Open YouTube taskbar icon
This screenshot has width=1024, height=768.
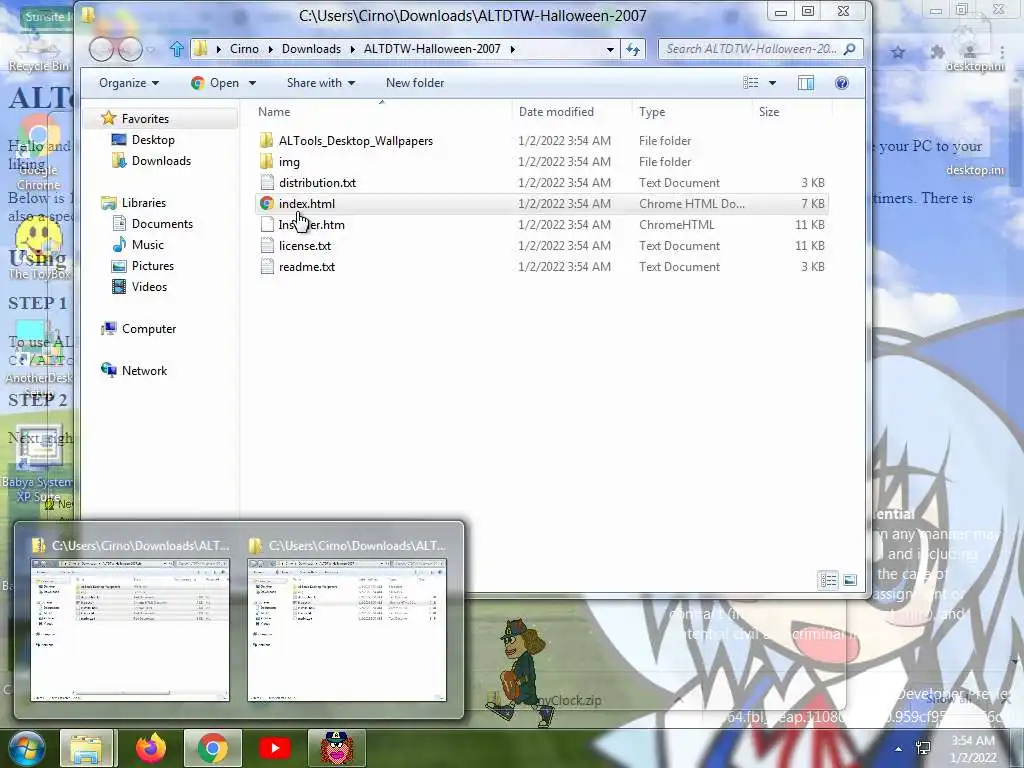coord(275,748)
